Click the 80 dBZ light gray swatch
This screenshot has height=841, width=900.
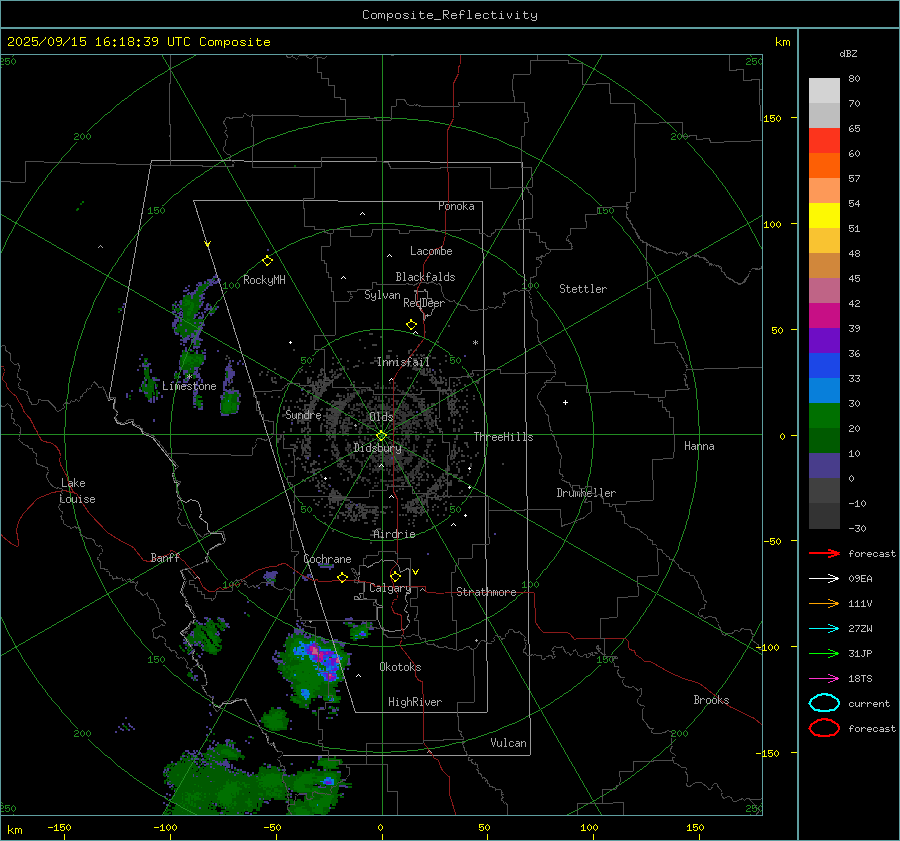(824, 90)
